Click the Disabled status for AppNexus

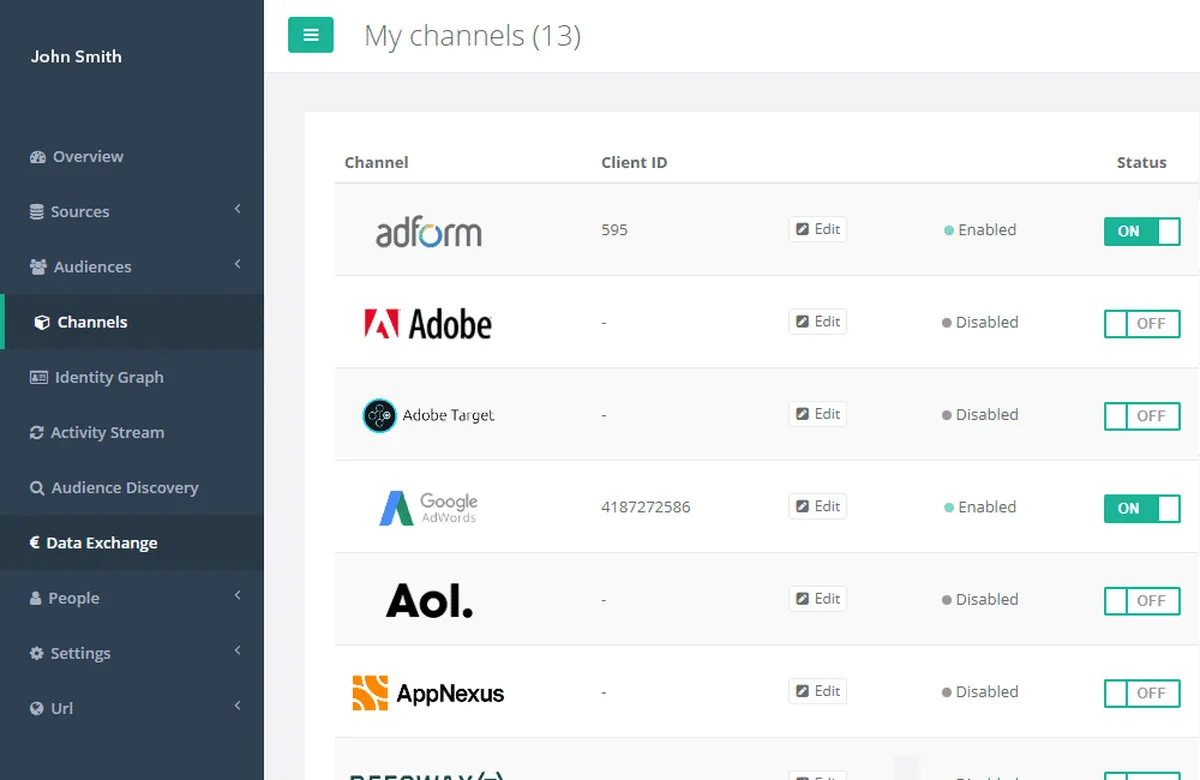pyautogui.click(x=980, y=692)
